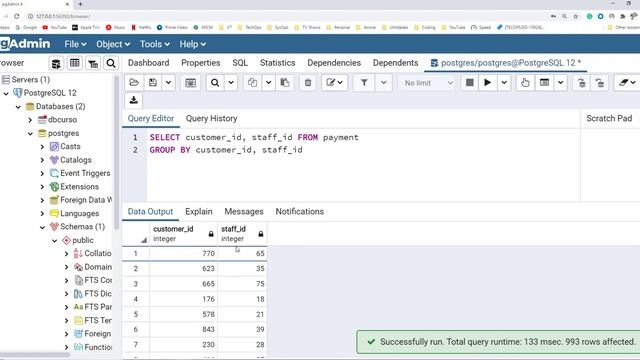
Task: Expand the Casts tree node
Action: (x=42, y=147)
